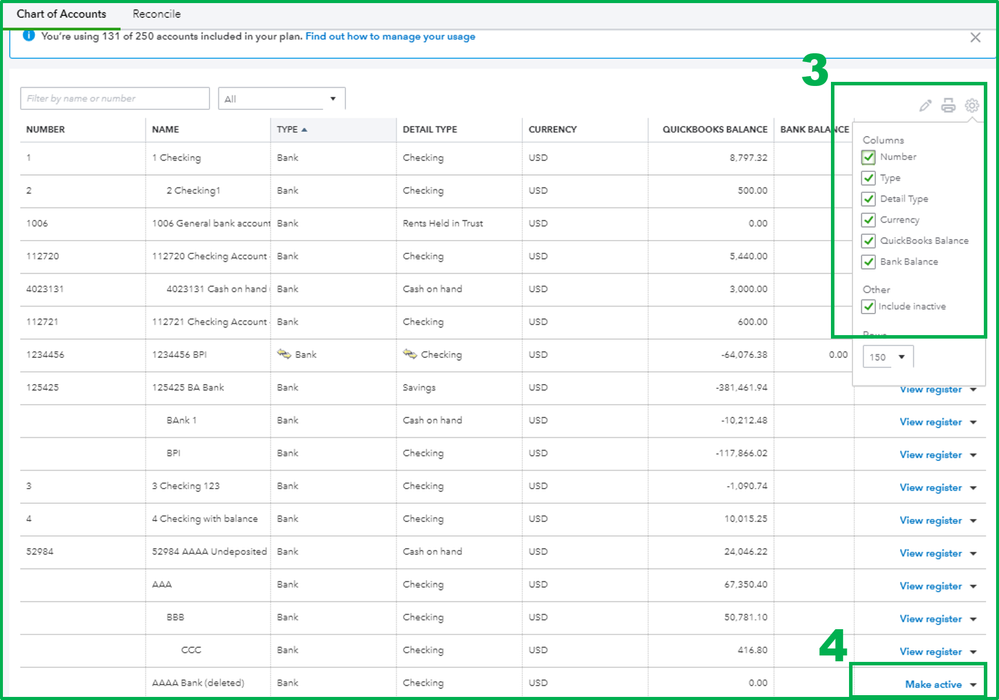Image resolution: width=999 pixels, height=700 pixels.
Task: Click the pencil edit icon
Action: click(925, 106)
